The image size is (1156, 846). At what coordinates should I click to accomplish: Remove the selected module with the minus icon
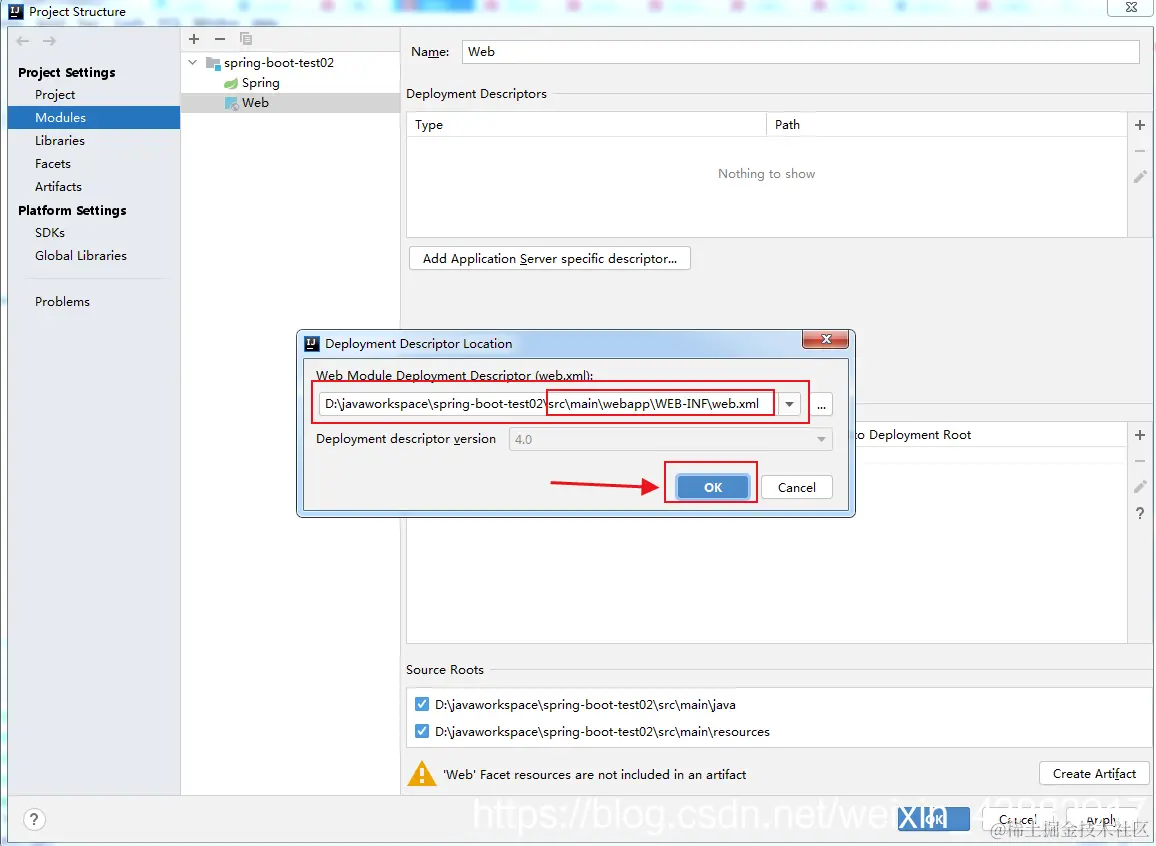(220, 39)
